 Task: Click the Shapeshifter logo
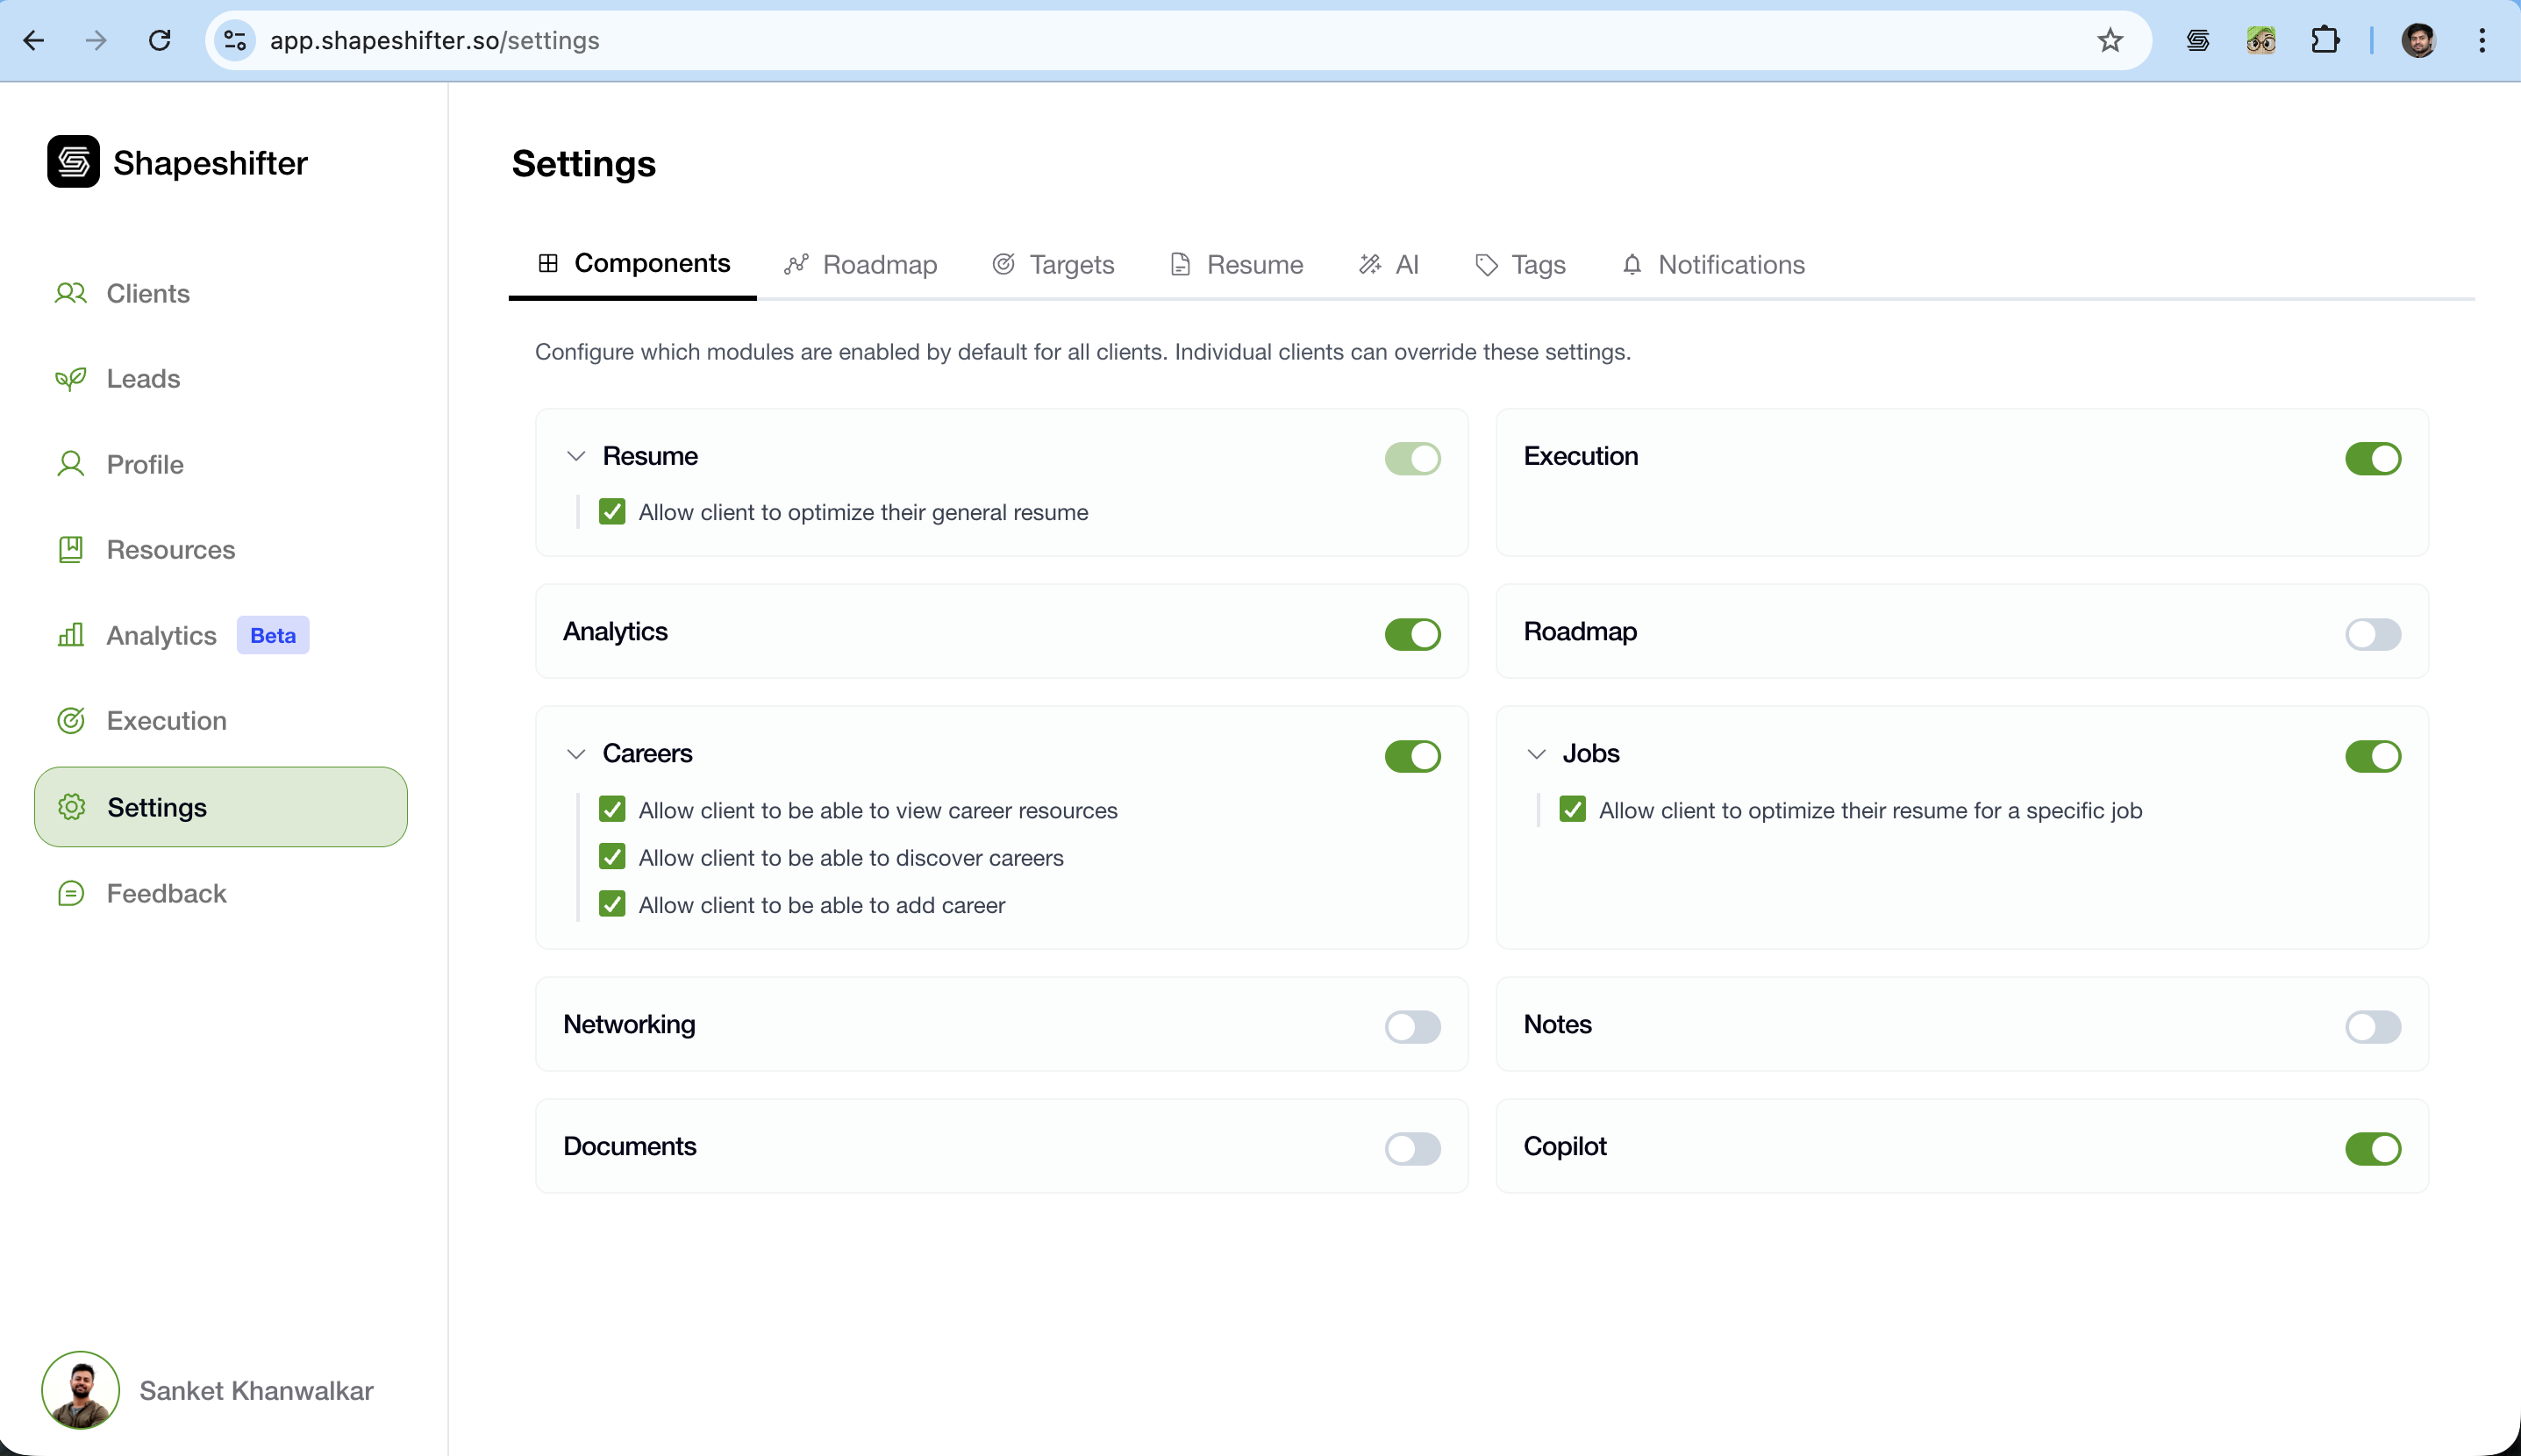(x=74, y=161)
